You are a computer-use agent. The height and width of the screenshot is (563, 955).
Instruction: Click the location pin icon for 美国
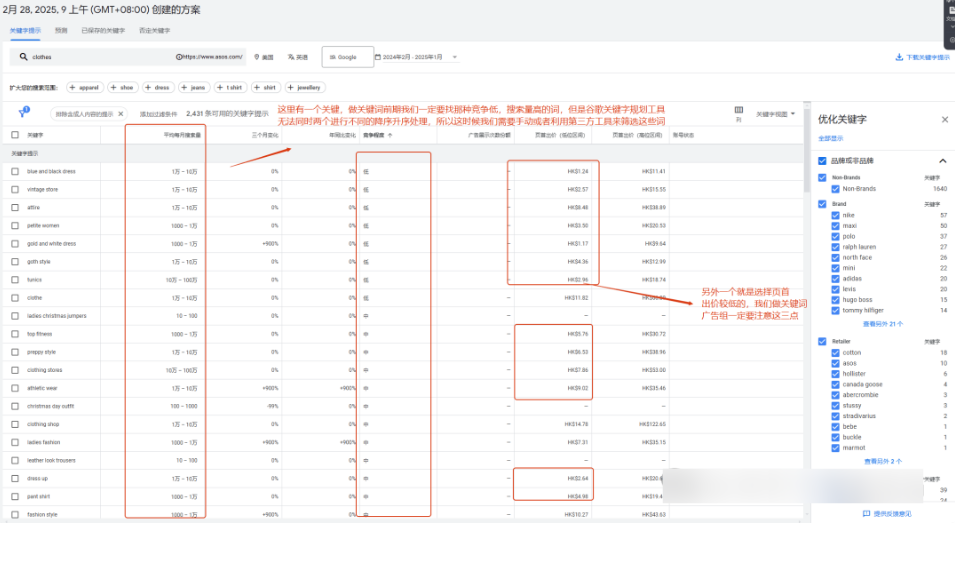tap(257, 57)
